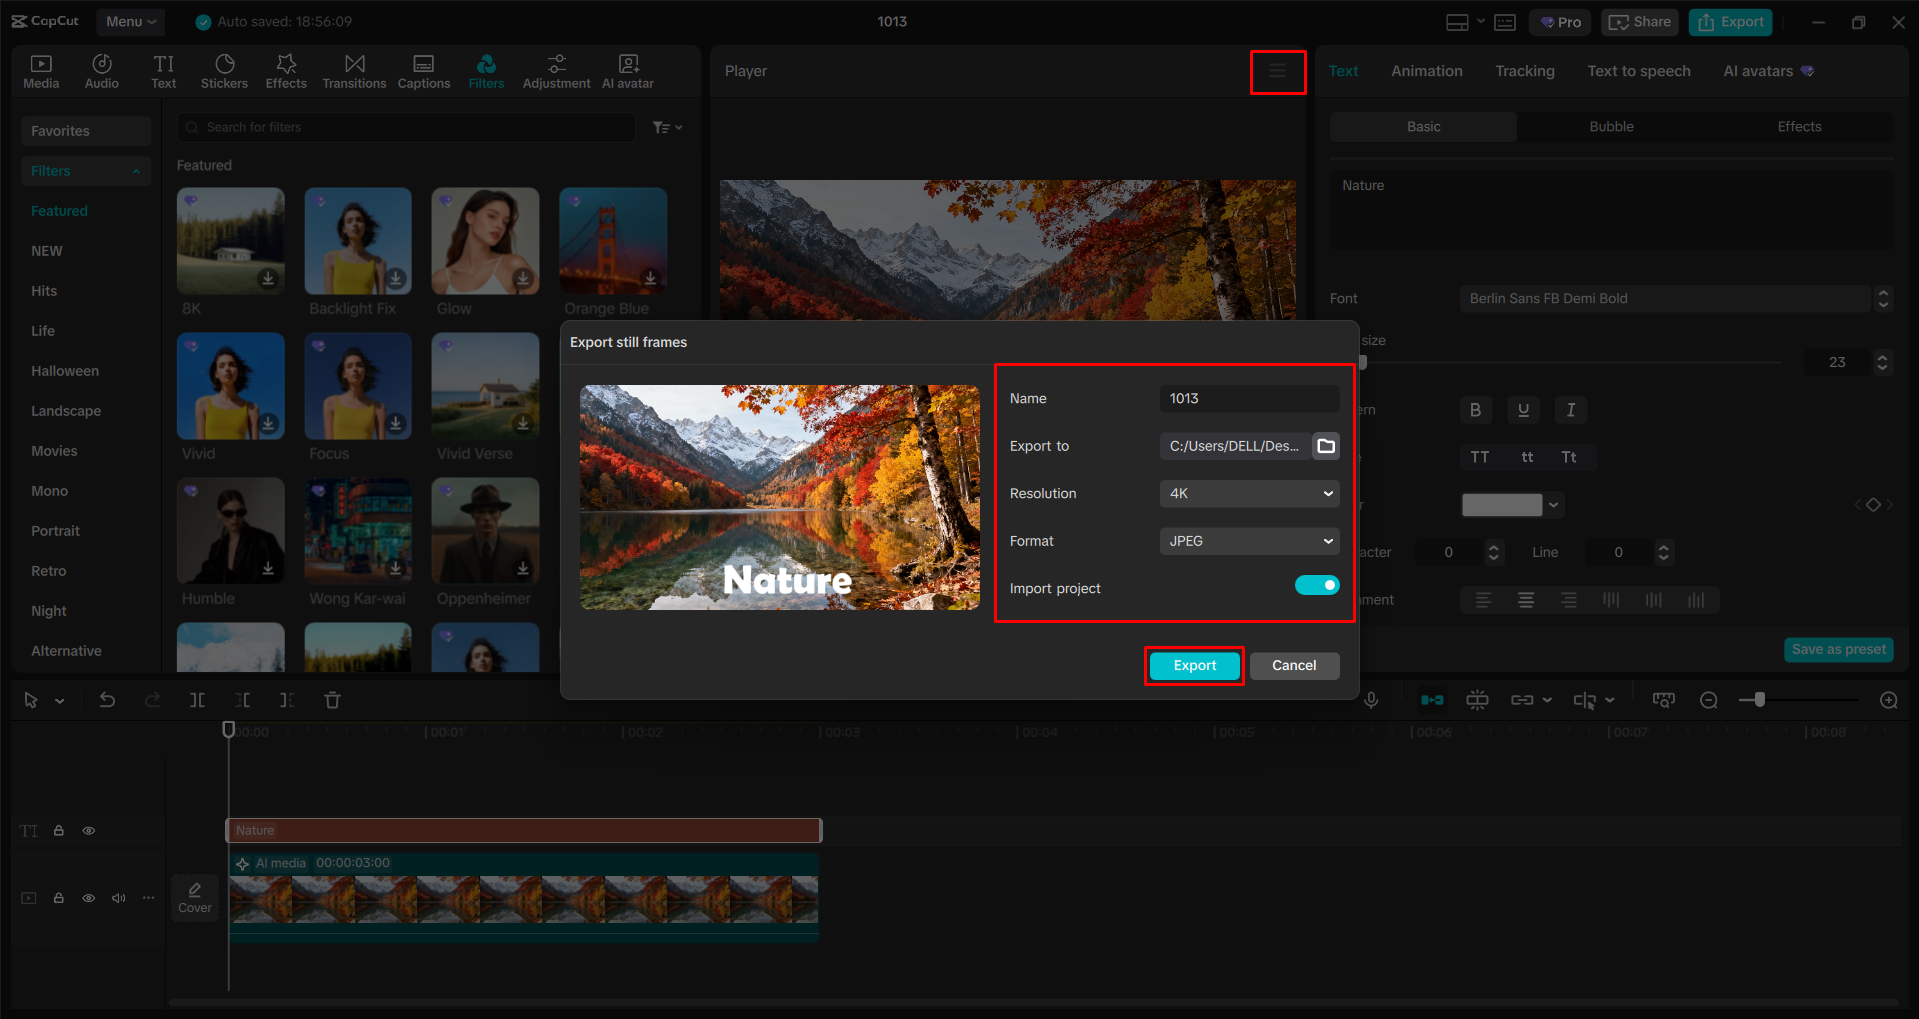Click the microphone record icon above the timeline
This screenshot has width=1919, height=1019.
pos(1371,700)
